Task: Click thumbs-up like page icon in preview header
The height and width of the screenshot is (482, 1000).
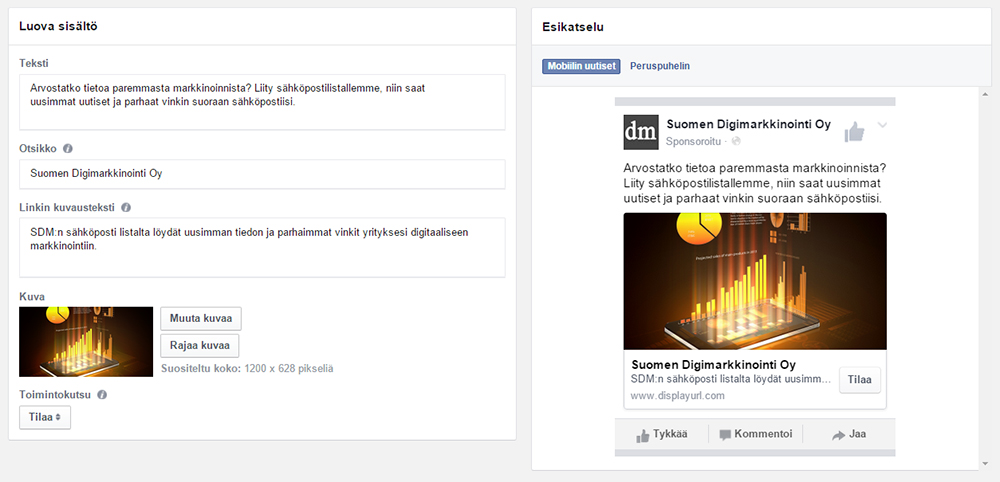Action: 855,132
